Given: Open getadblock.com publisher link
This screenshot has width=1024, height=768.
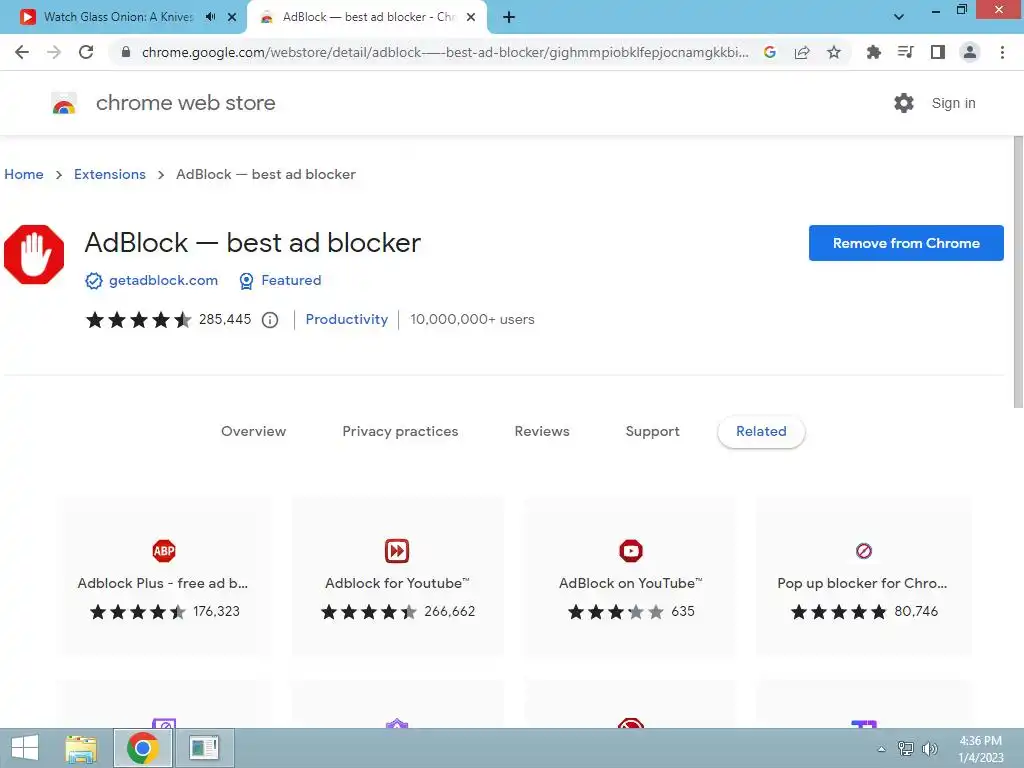Looking at the screenshot, I should [x=163, y=281].
